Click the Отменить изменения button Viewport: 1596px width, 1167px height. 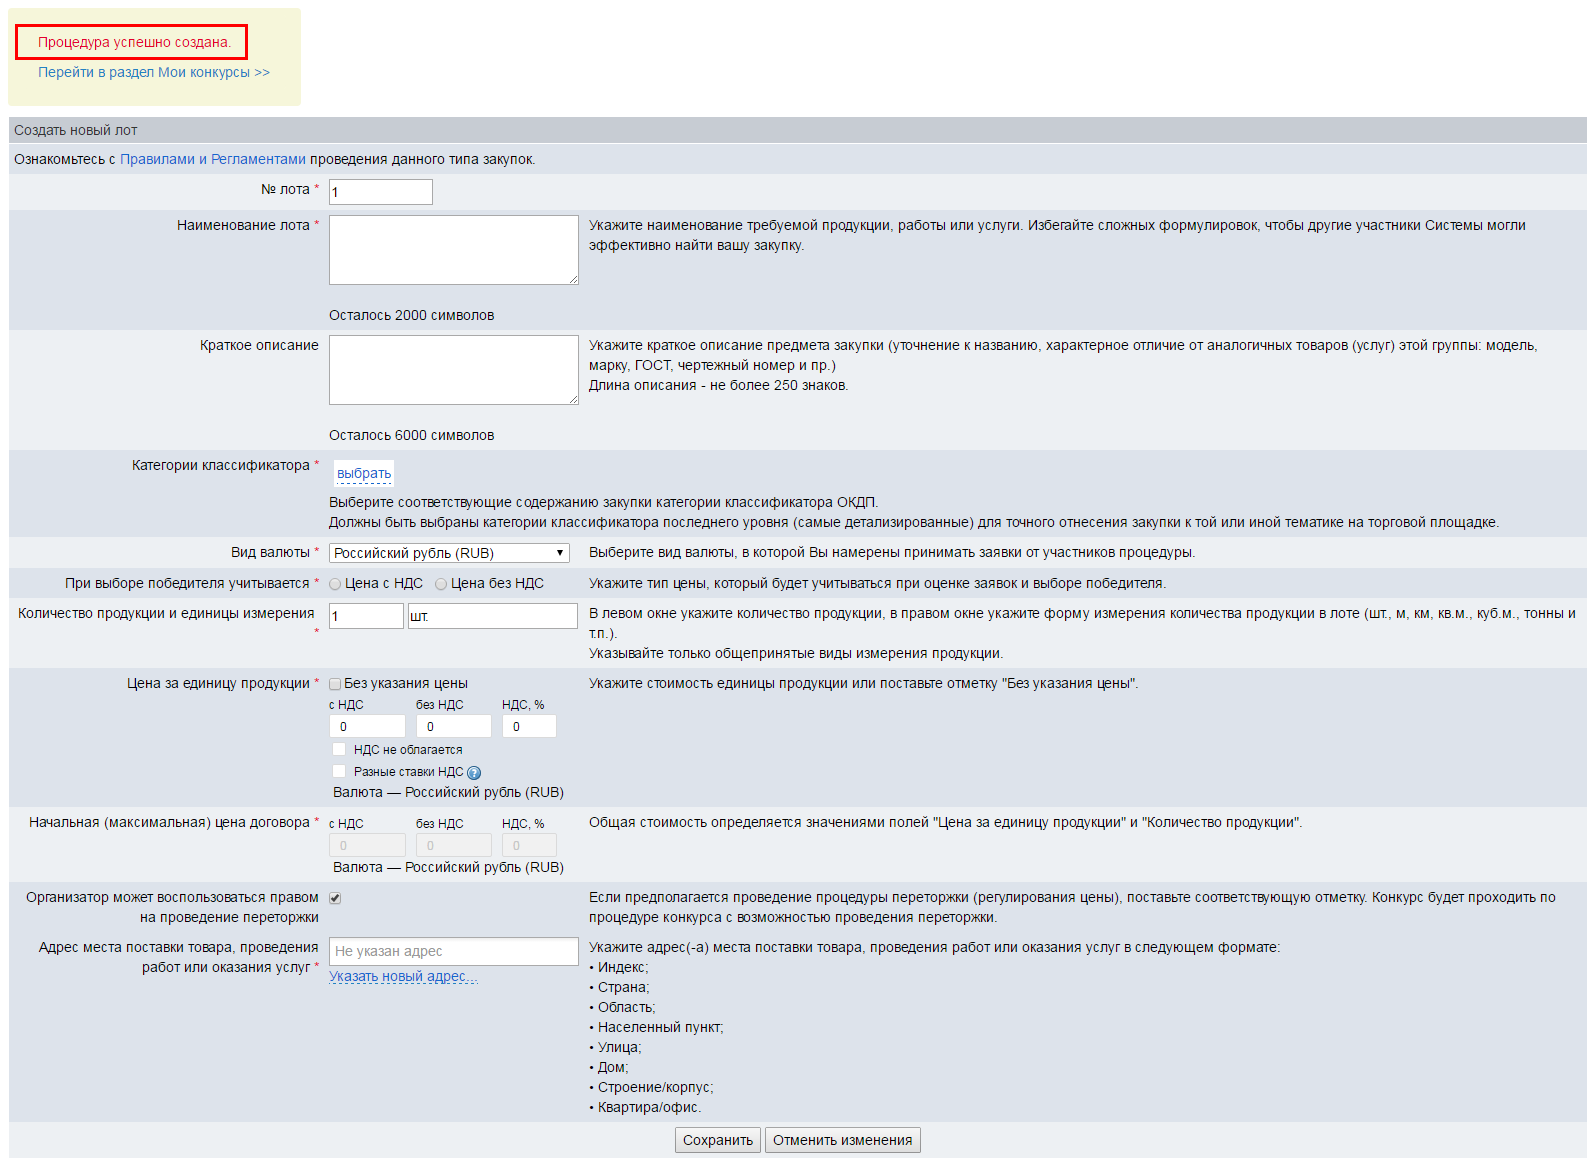click(843, 1140)
